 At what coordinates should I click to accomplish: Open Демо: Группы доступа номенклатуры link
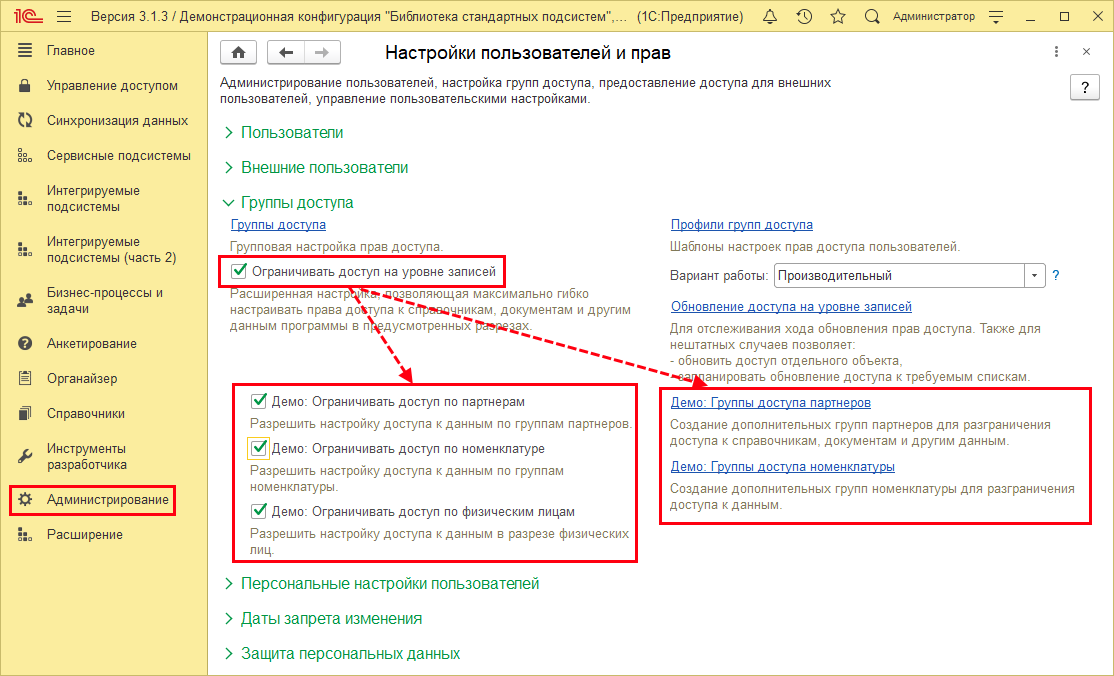pyautogui.click(x=783, y=466)
